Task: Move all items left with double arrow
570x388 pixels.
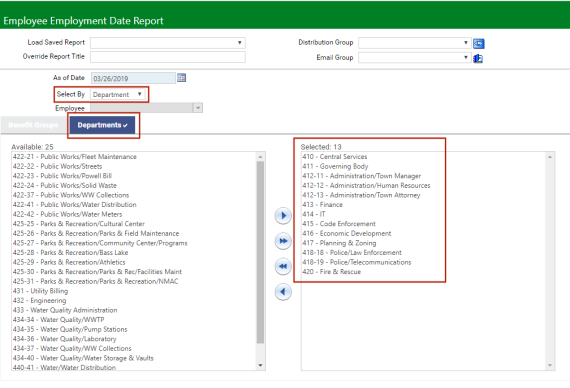Action: click(x=283, y=266)
